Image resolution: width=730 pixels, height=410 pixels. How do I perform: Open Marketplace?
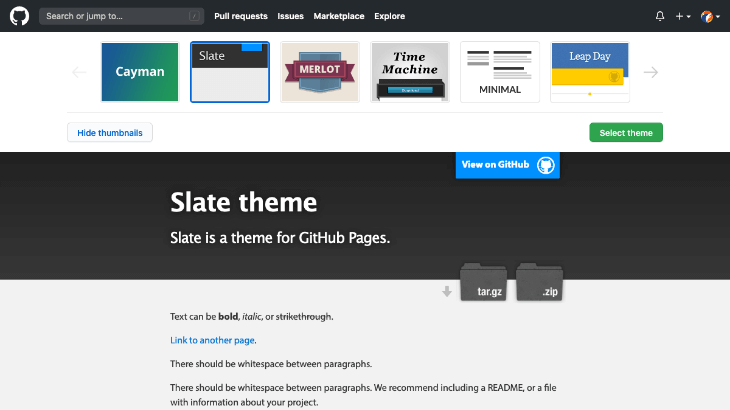(339, 16)
